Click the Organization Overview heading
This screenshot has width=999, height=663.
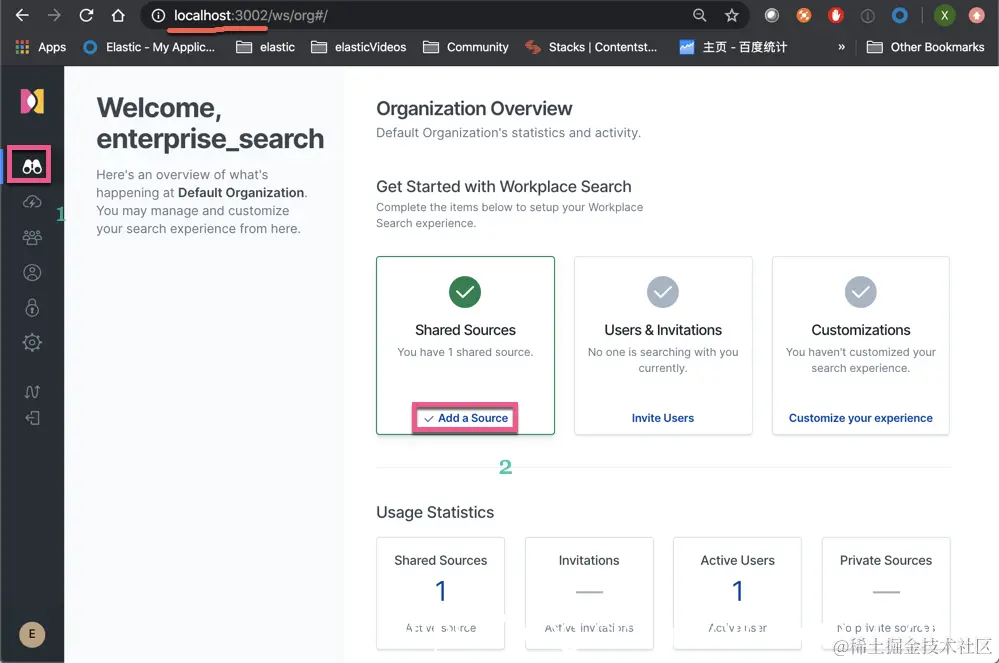click(x=474, y=109)
